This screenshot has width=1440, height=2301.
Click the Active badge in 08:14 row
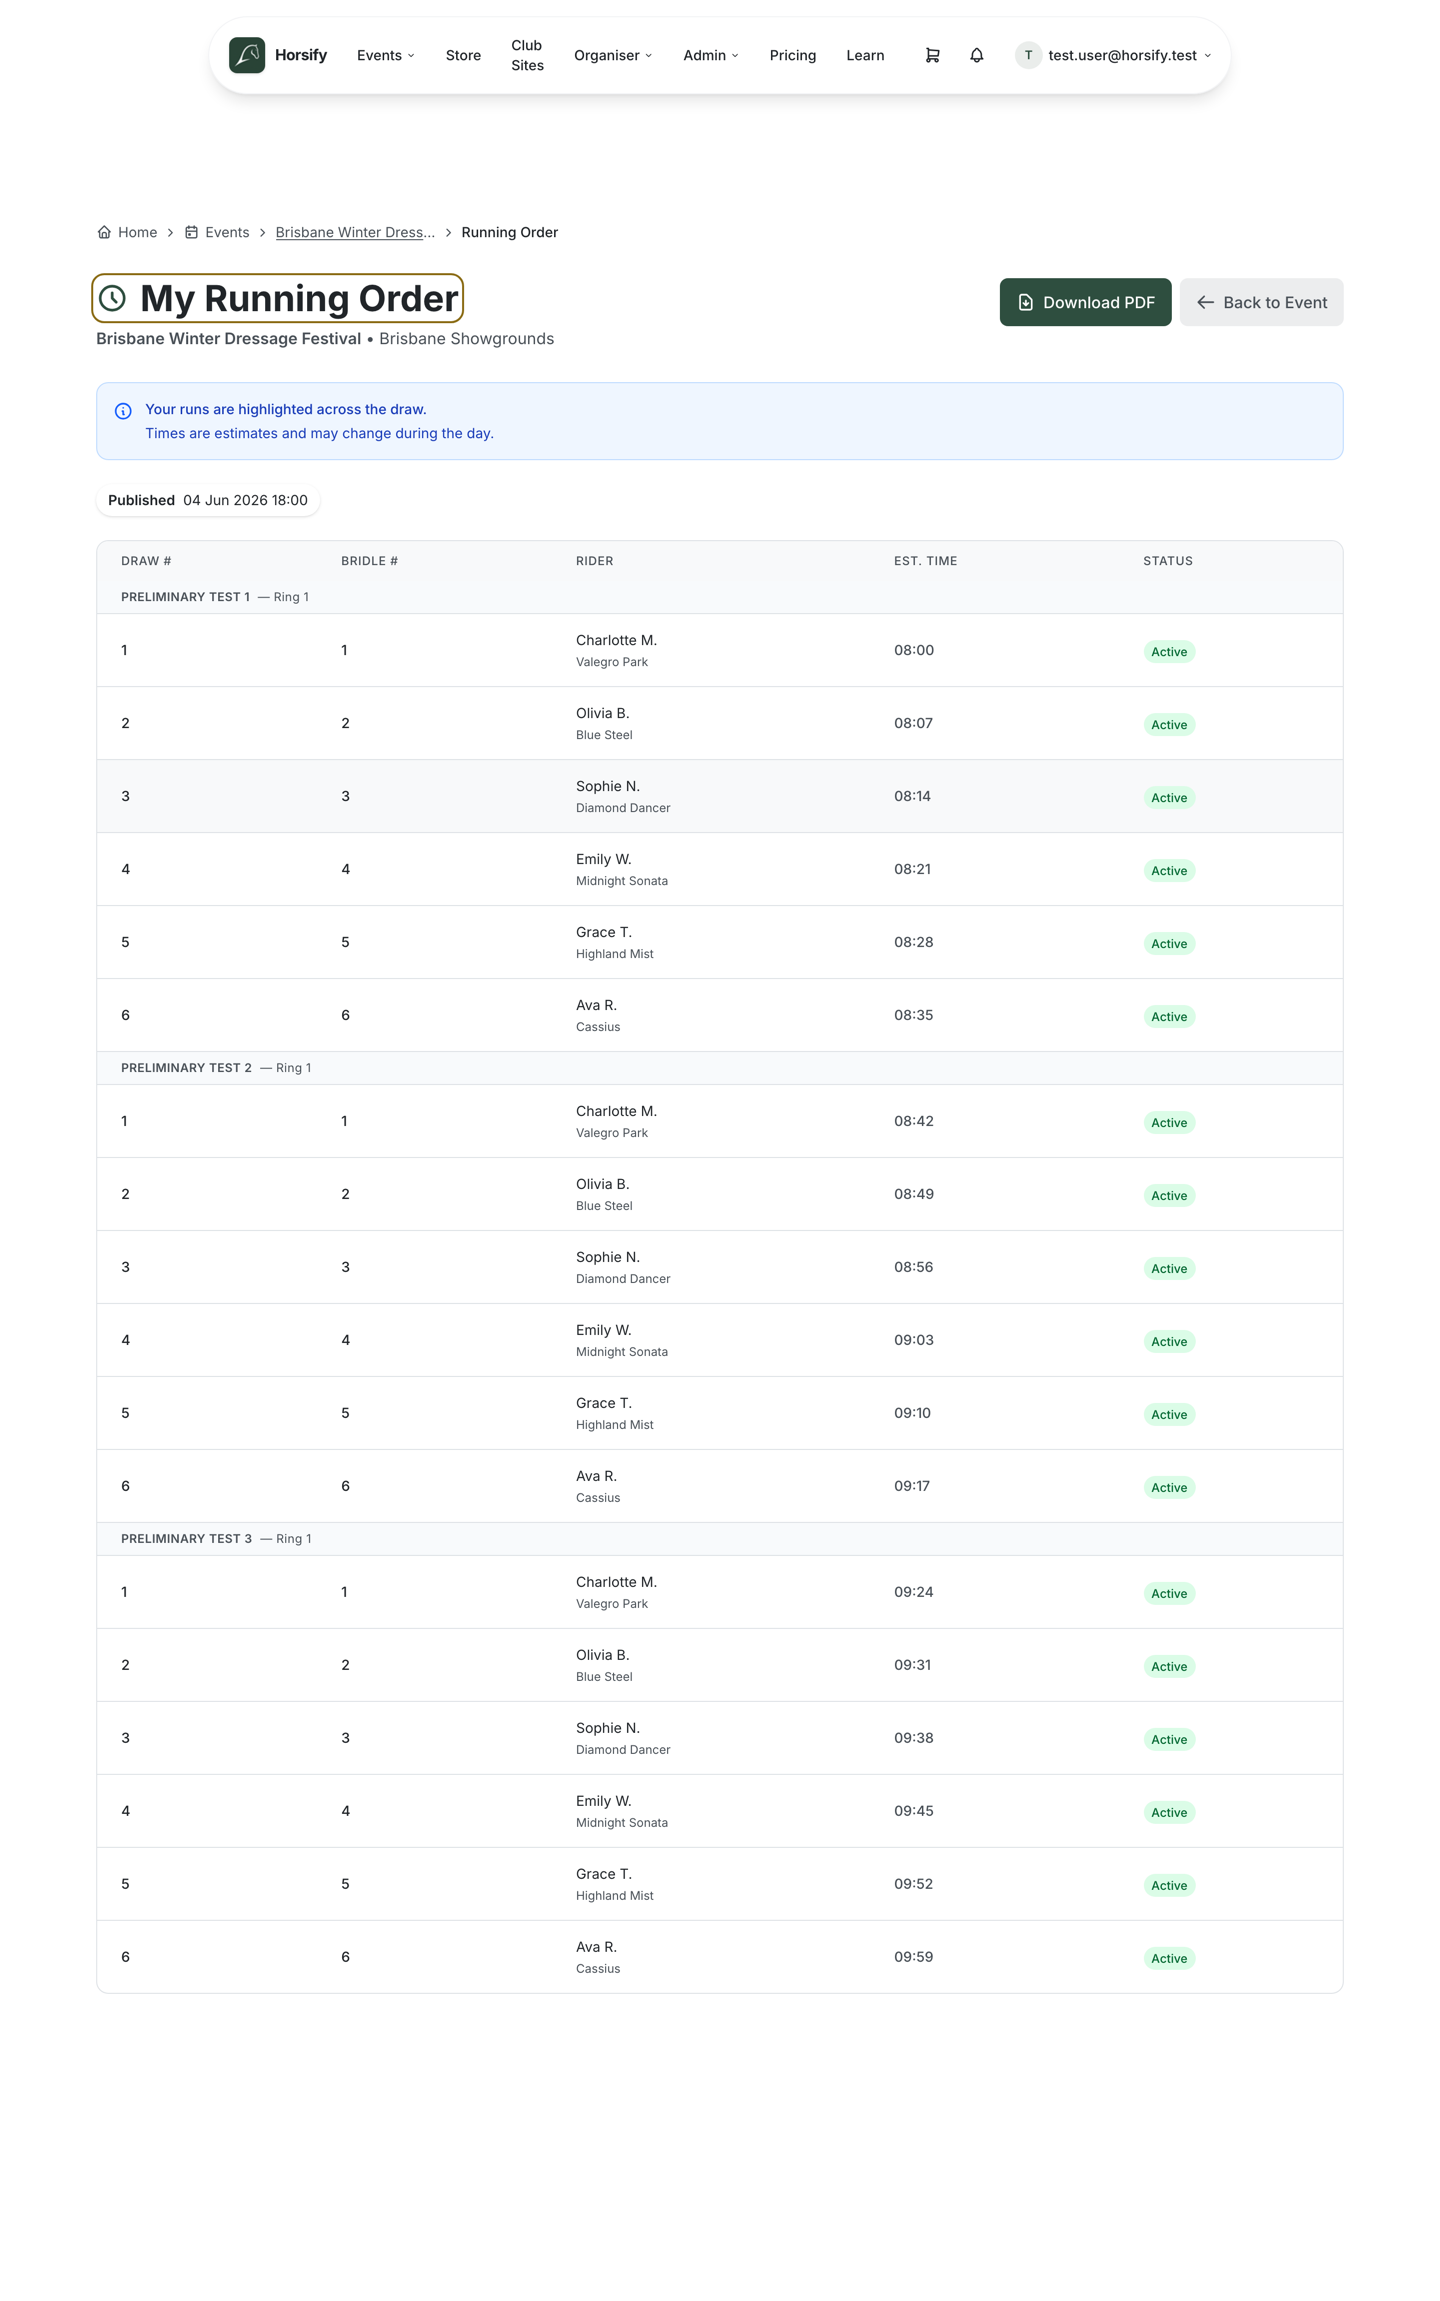tap(1168, 798)
